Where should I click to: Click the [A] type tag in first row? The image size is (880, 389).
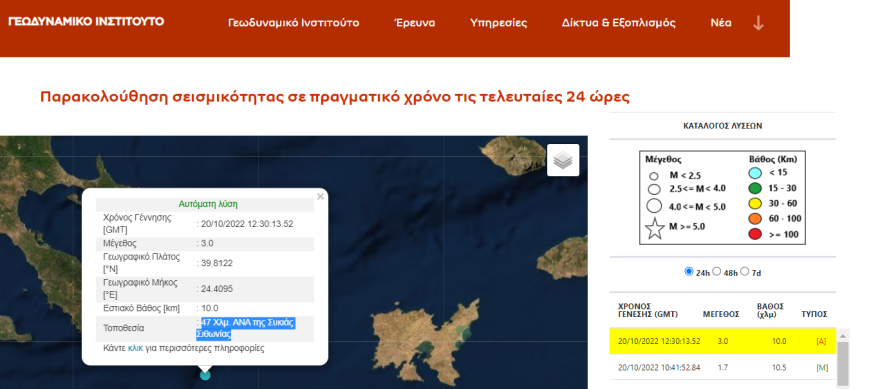click(x=821, y=341)
